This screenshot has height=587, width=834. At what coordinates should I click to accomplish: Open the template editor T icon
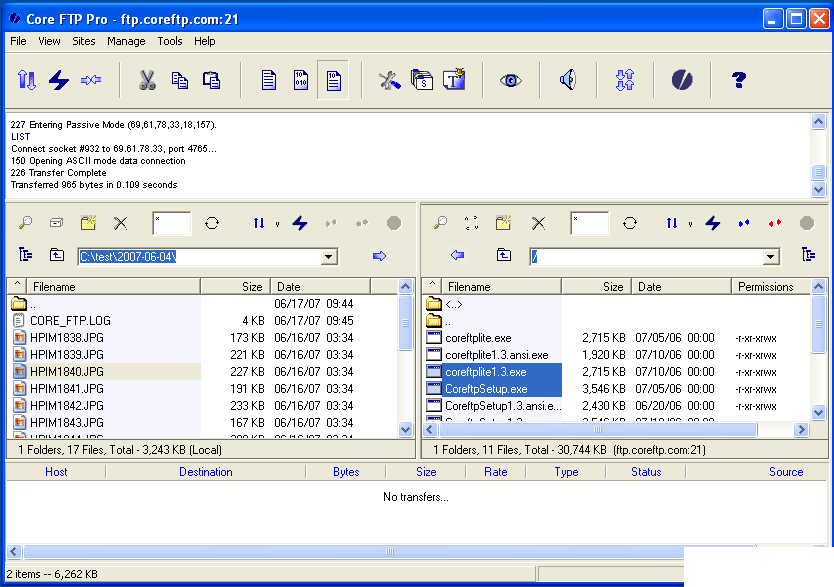(454, 79)
